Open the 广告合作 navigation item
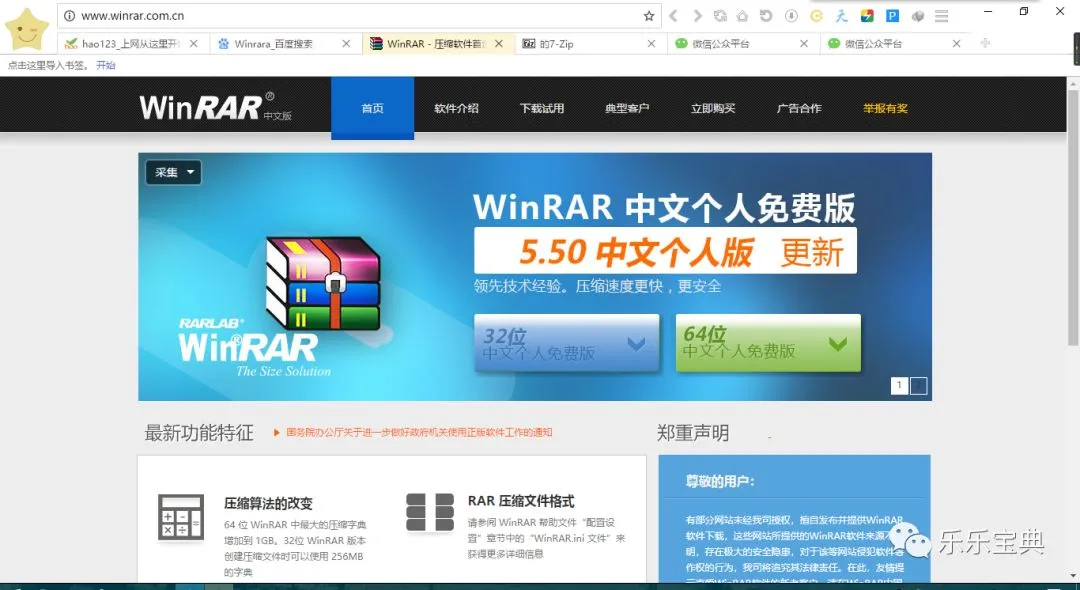 799,108
